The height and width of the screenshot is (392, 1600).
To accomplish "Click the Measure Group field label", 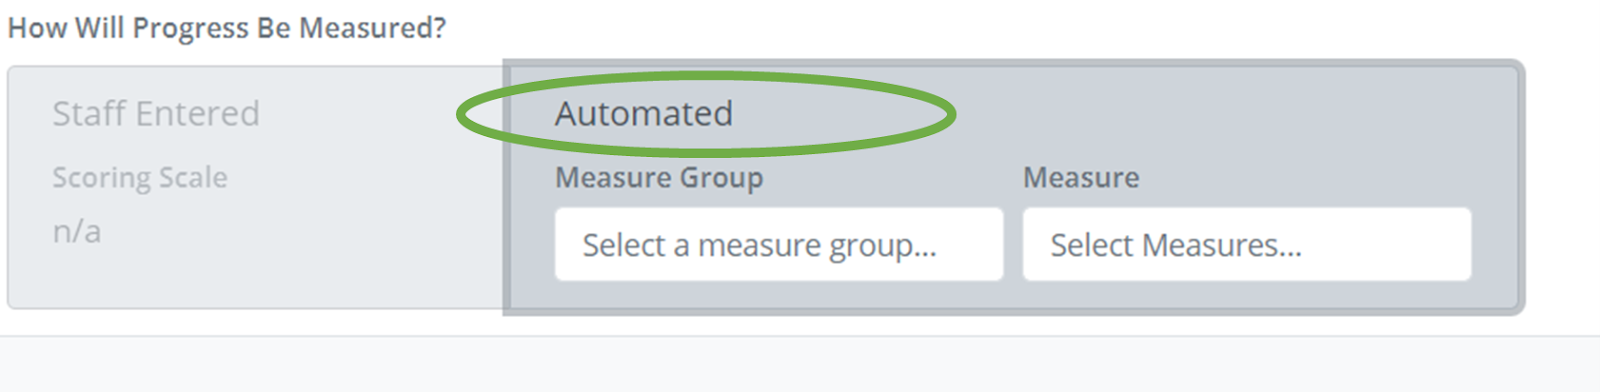I will coord(659,178).
